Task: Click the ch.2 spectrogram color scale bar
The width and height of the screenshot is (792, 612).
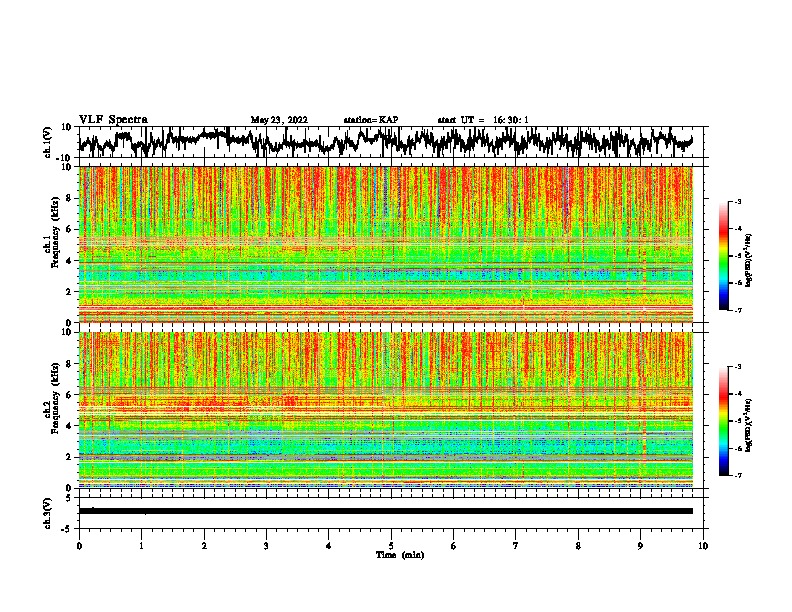Action: pyautogui.click(x=724, y=421)
